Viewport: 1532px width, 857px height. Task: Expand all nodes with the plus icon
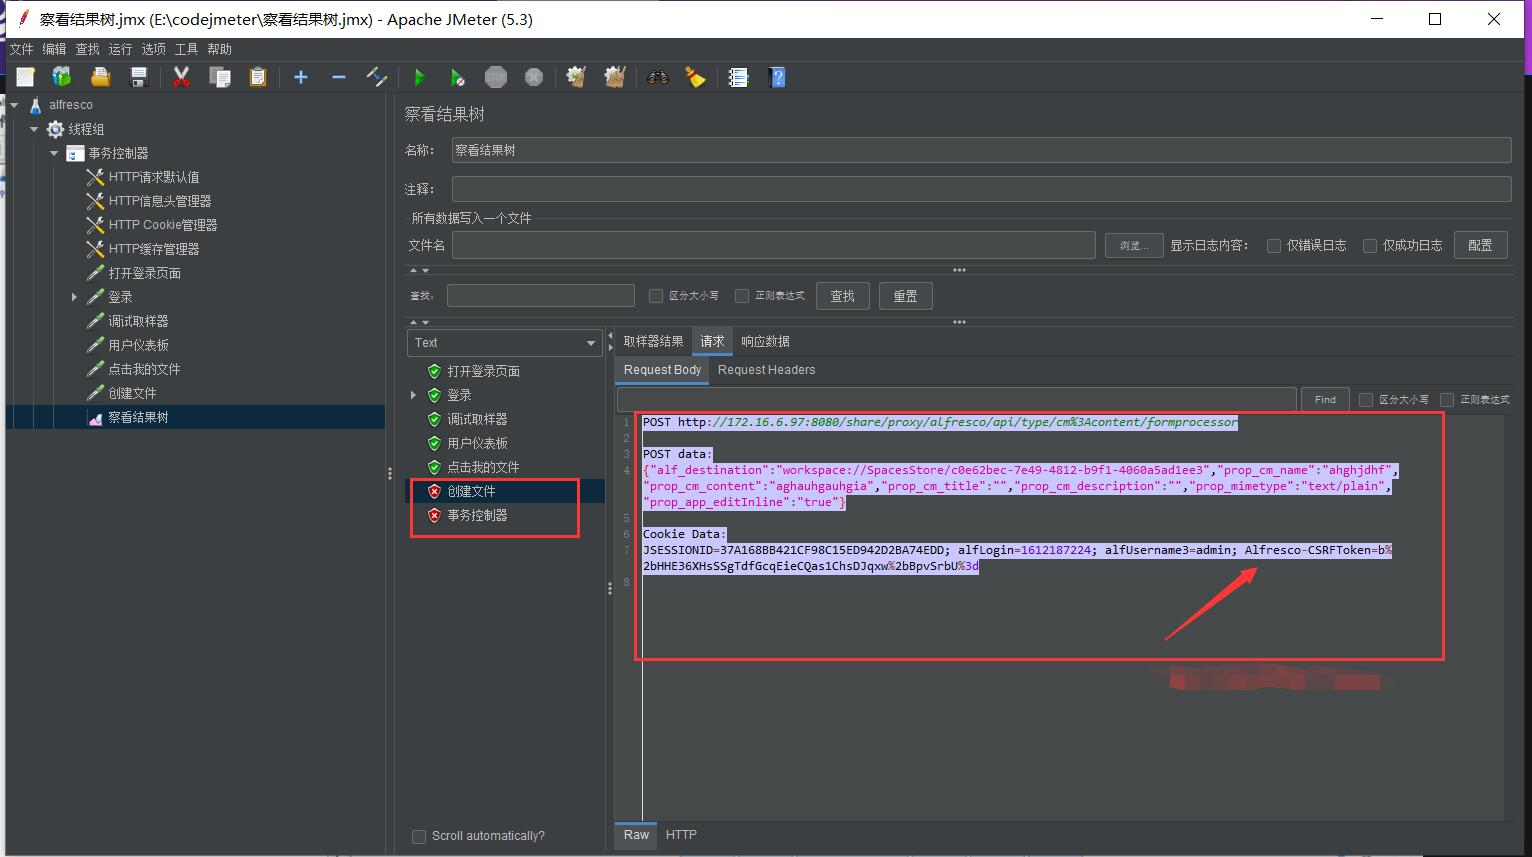pos(300,77)
